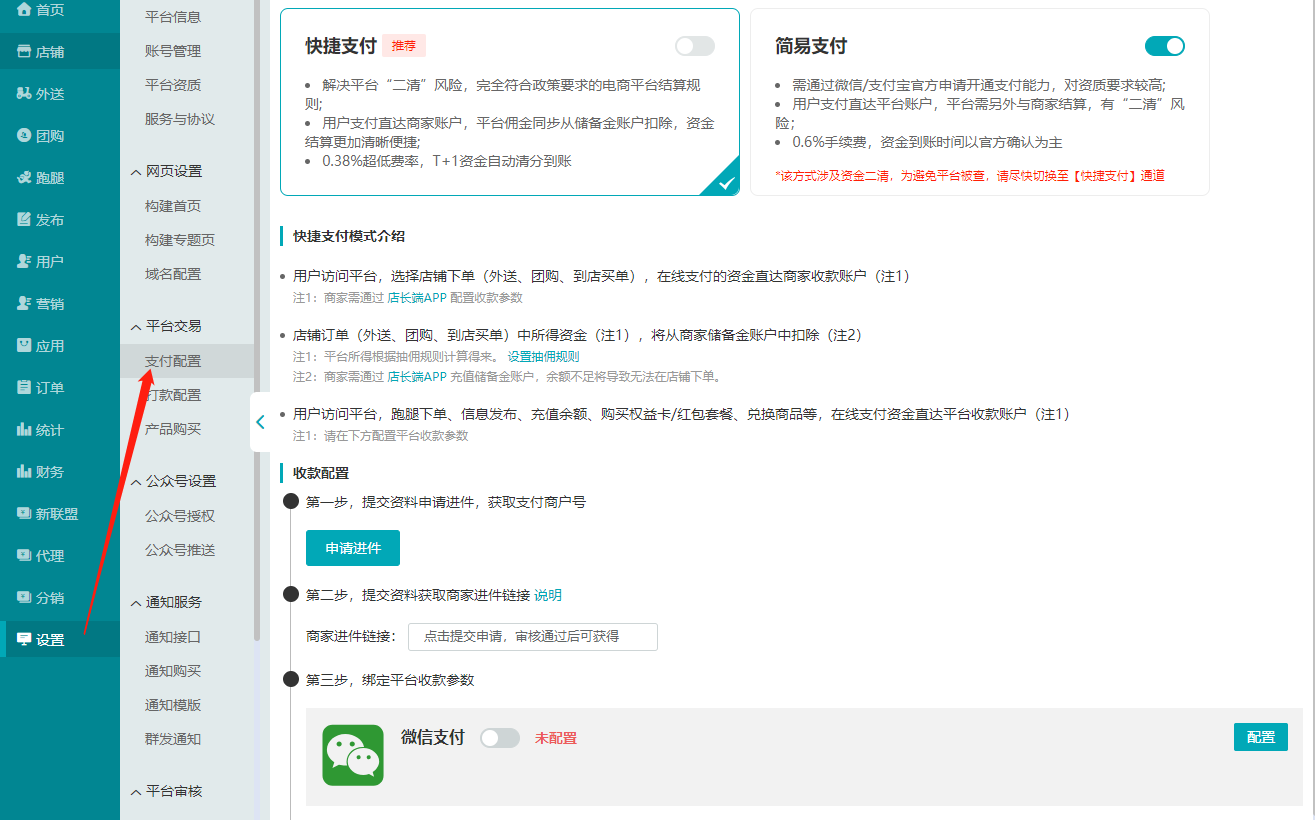Enable the 快捷支付 toggle switch
The height and width of the screenshot is (820, 1315).
[x=695, y=46]
